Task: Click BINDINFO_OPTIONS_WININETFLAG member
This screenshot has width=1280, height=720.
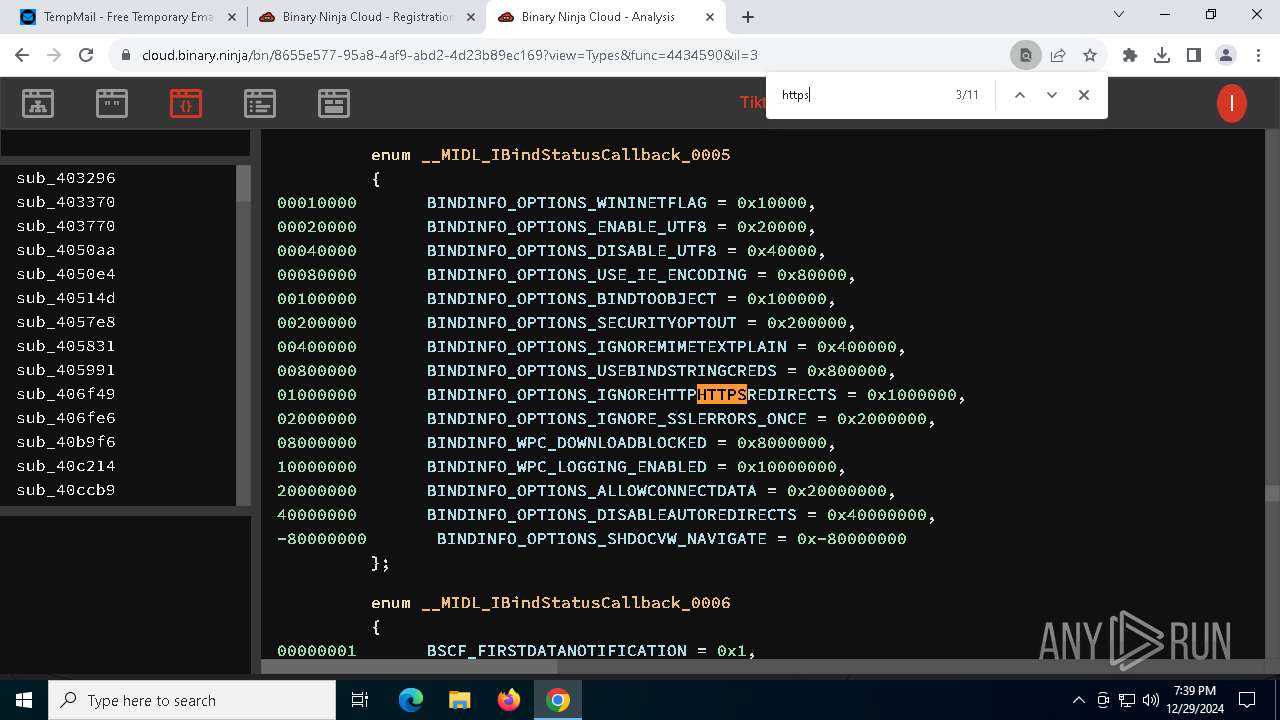Action: coord(567,202)
